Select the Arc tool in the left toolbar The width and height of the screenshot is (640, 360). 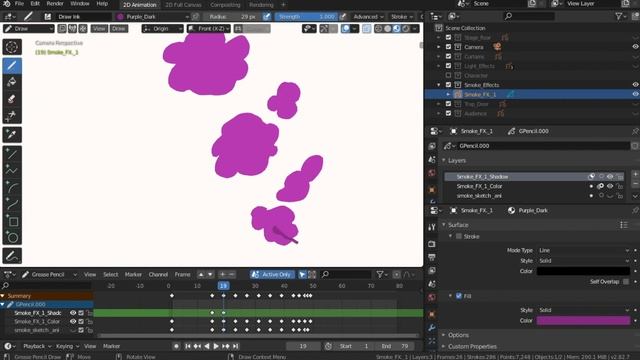click(x=12, y=187)
